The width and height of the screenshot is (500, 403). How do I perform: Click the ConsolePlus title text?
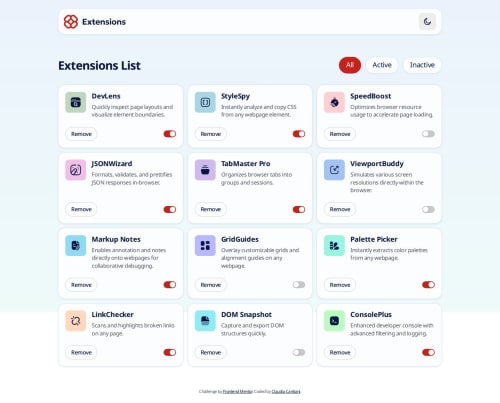coord(371,315)
